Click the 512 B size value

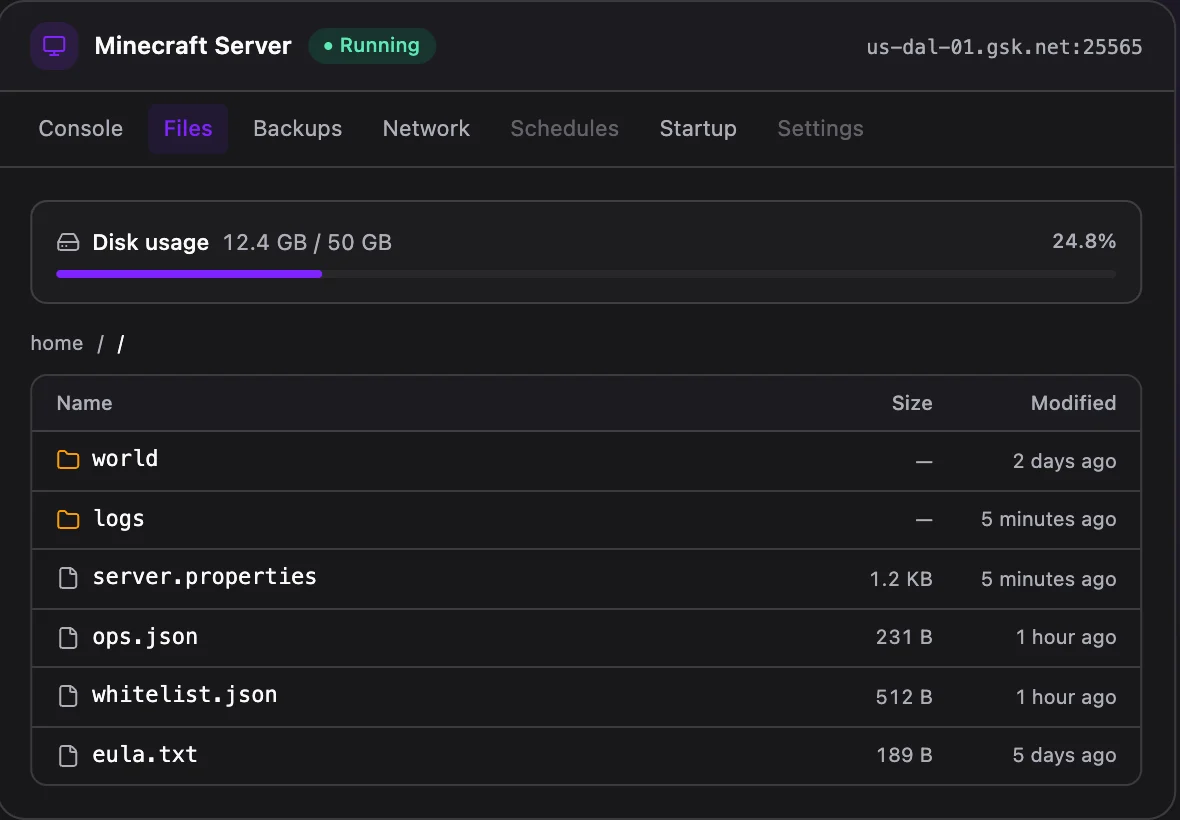tap(904, 697)
